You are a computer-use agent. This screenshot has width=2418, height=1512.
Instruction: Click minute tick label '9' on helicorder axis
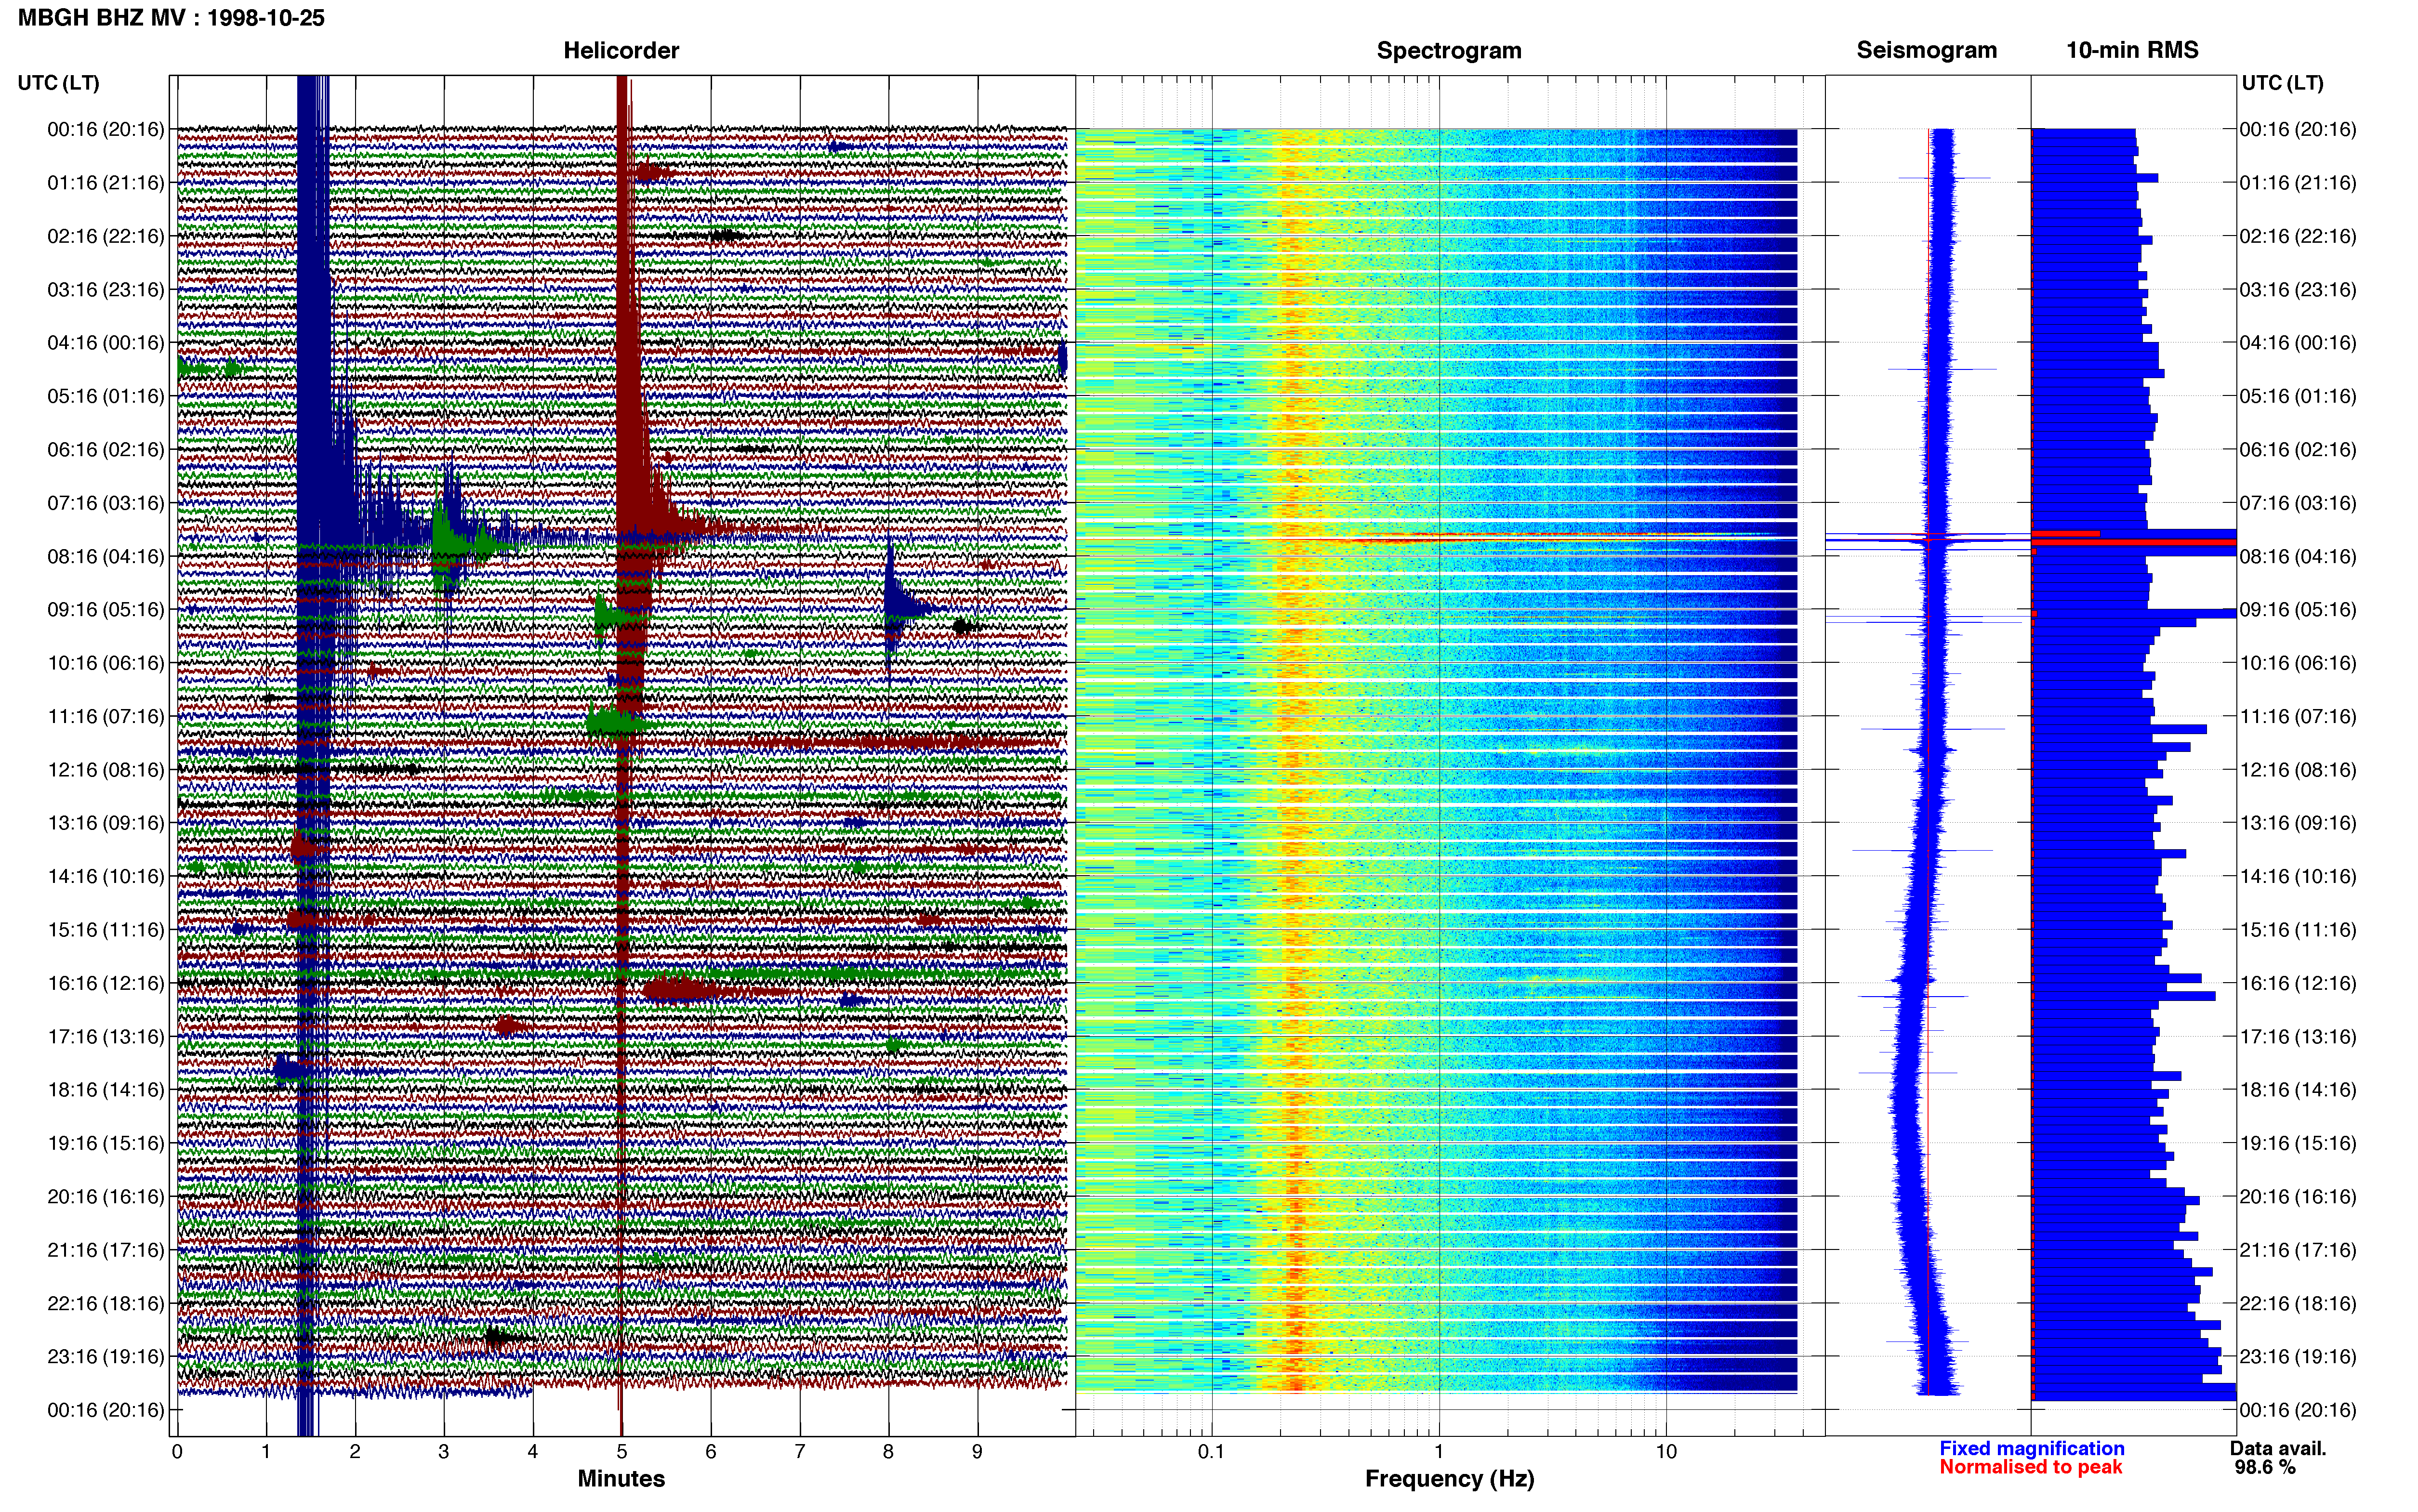click(x=977, y=1452)
